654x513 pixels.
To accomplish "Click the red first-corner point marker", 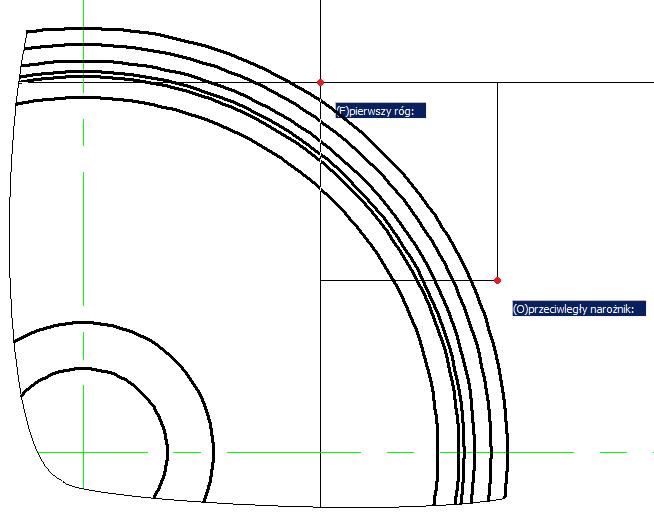I will (320, 83).
